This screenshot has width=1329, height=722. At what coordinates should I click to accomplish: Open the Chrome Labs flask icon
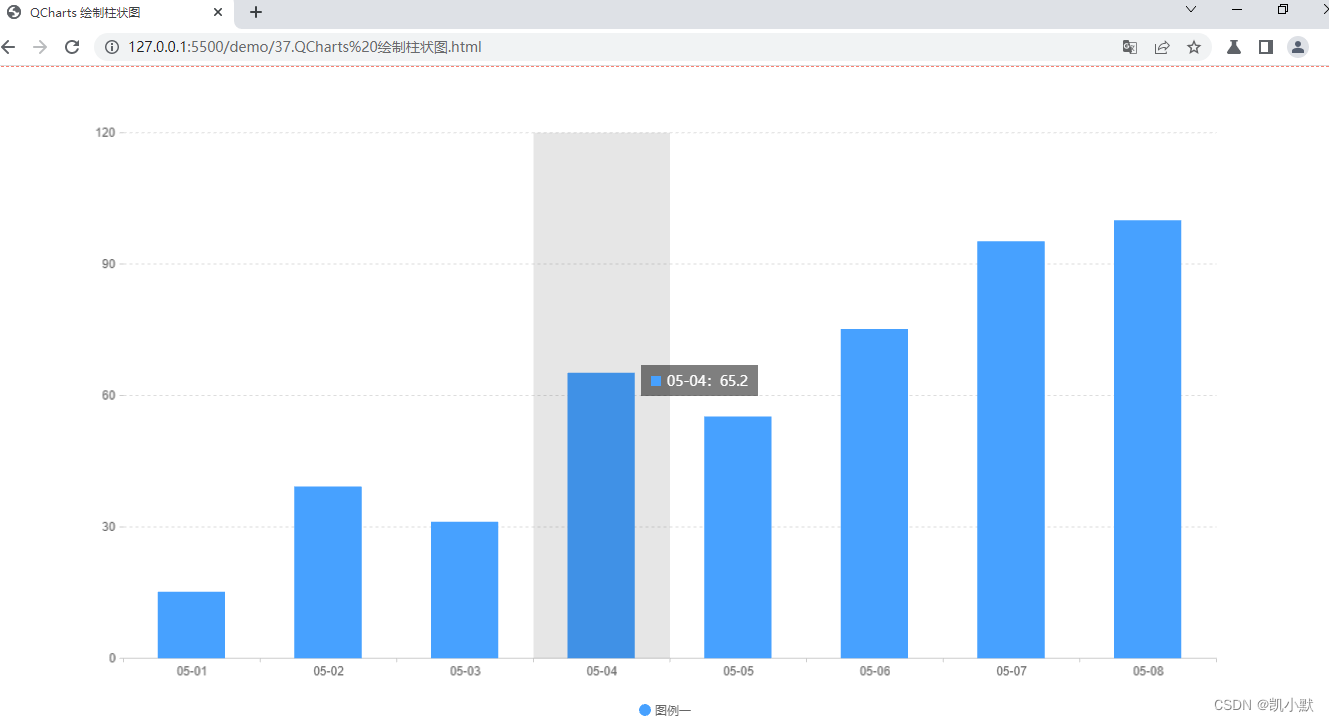point(1234,47)
